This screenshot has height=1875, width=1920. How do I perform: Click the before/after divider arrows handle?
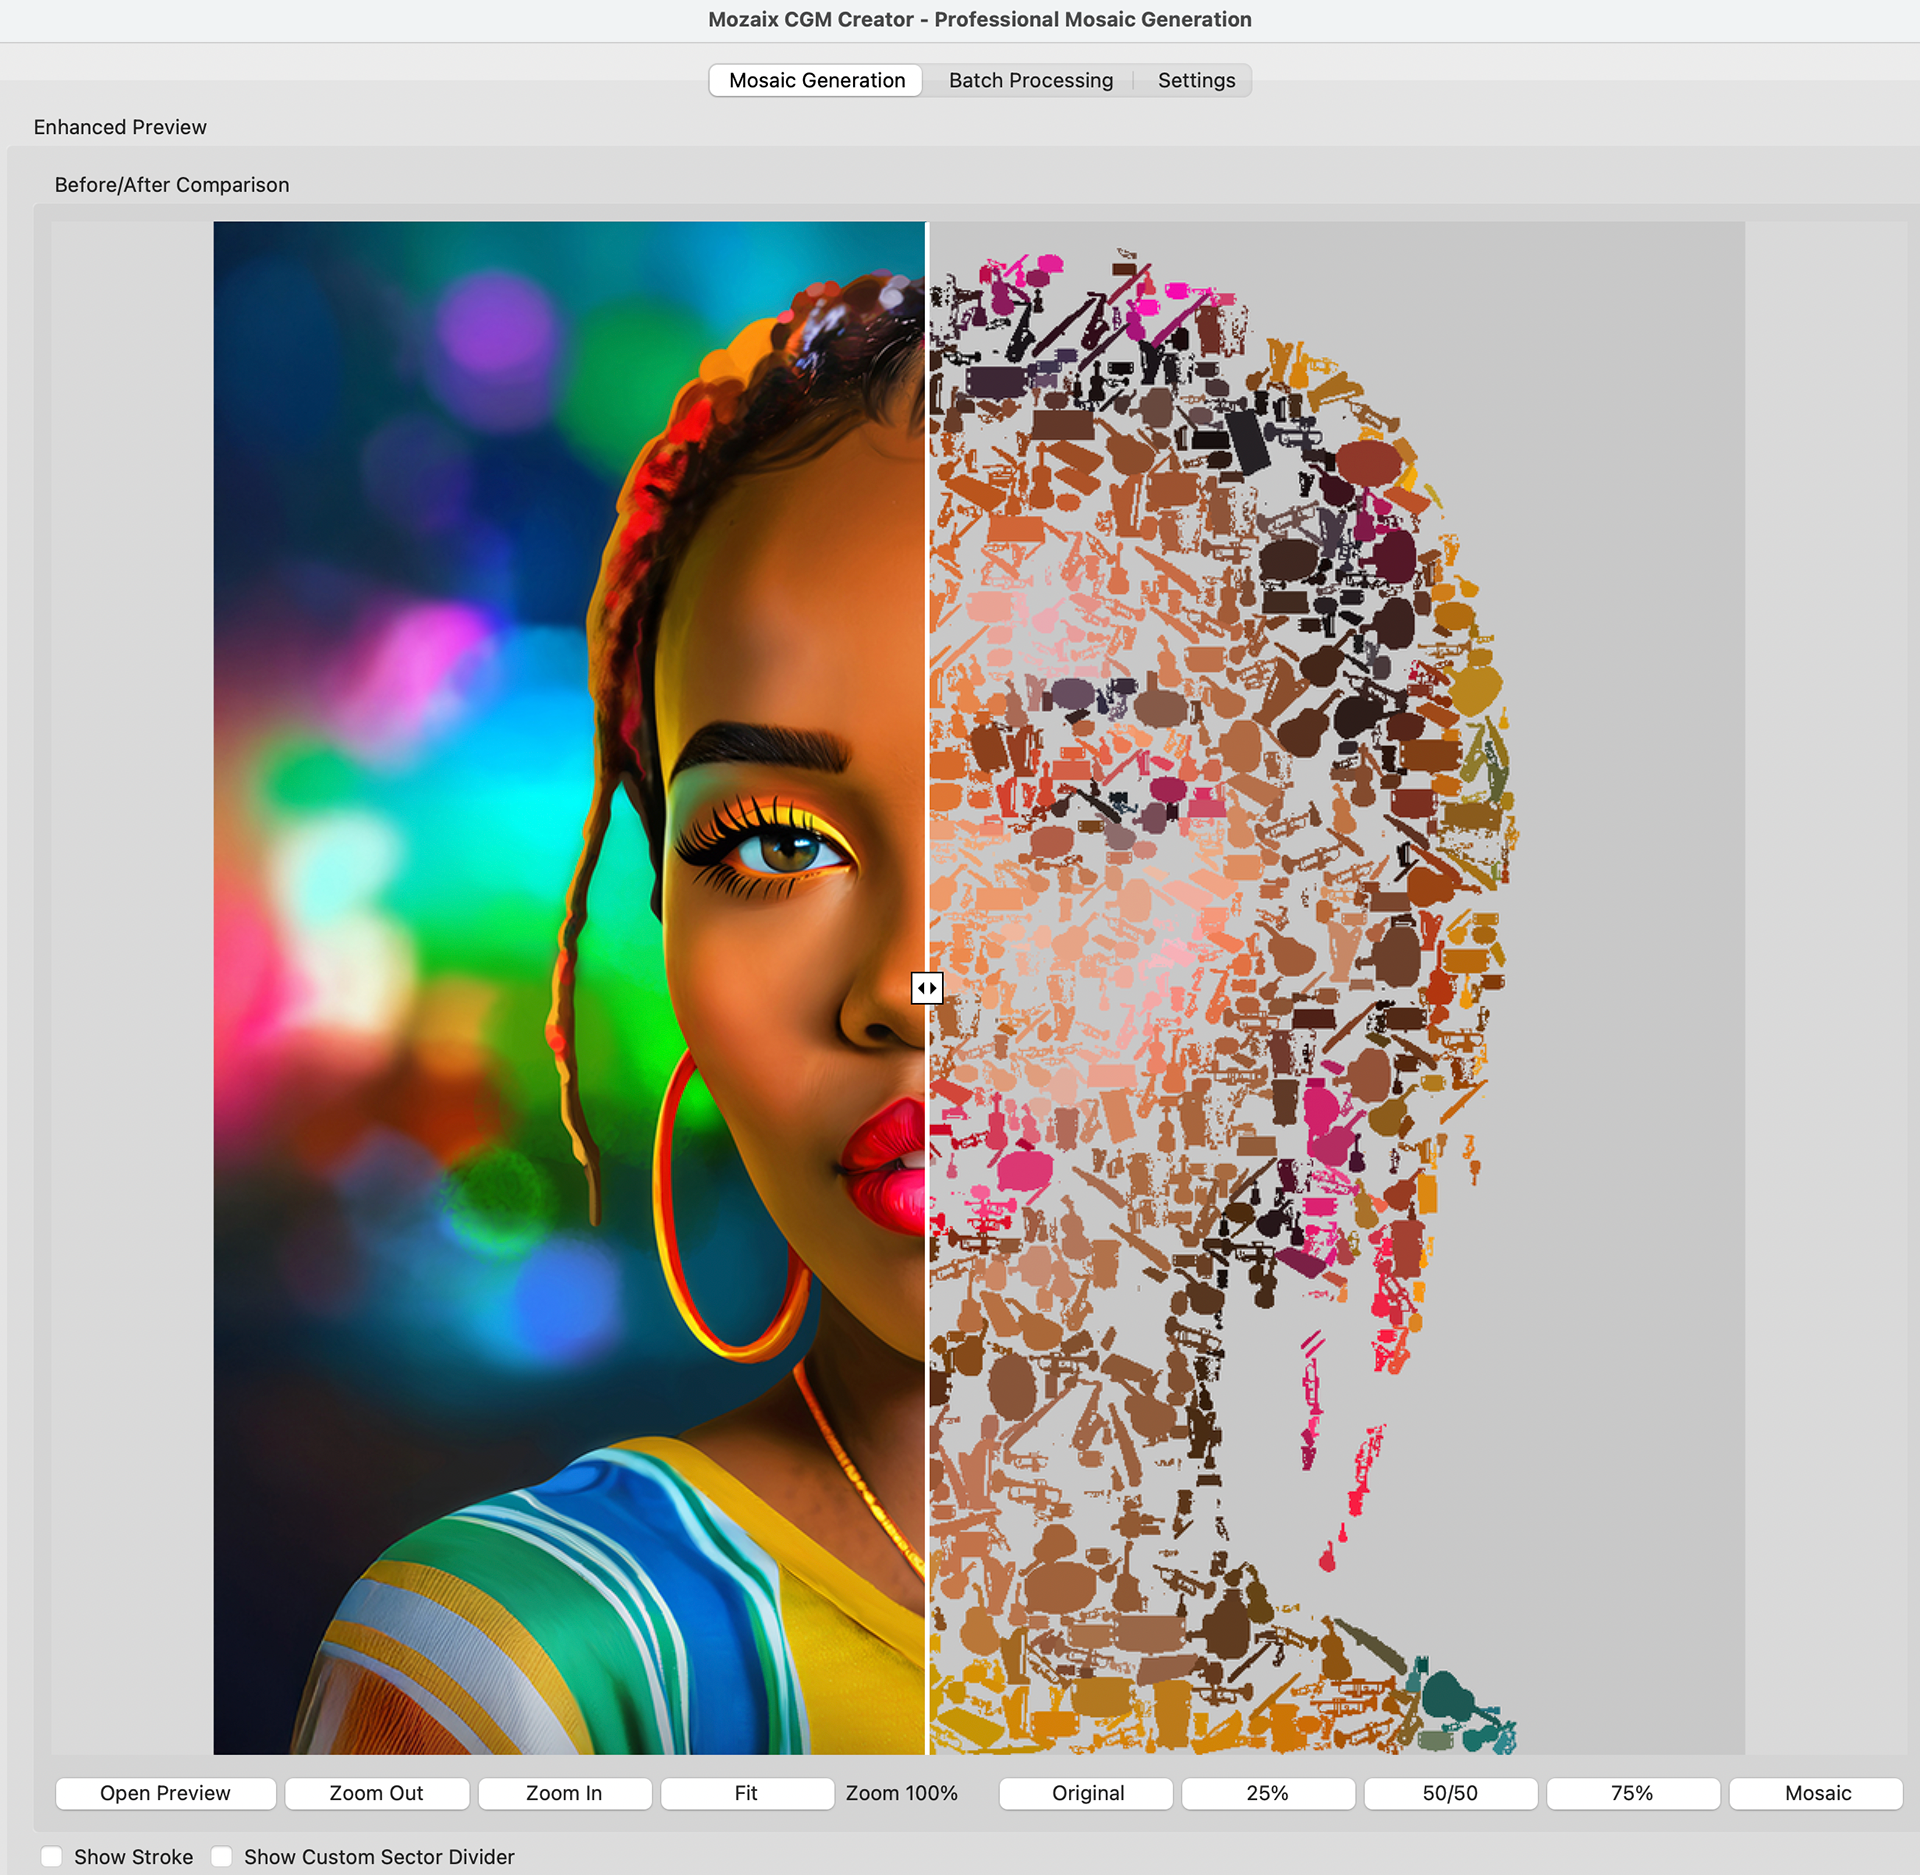pyautogui.click(x=926, y=987)
